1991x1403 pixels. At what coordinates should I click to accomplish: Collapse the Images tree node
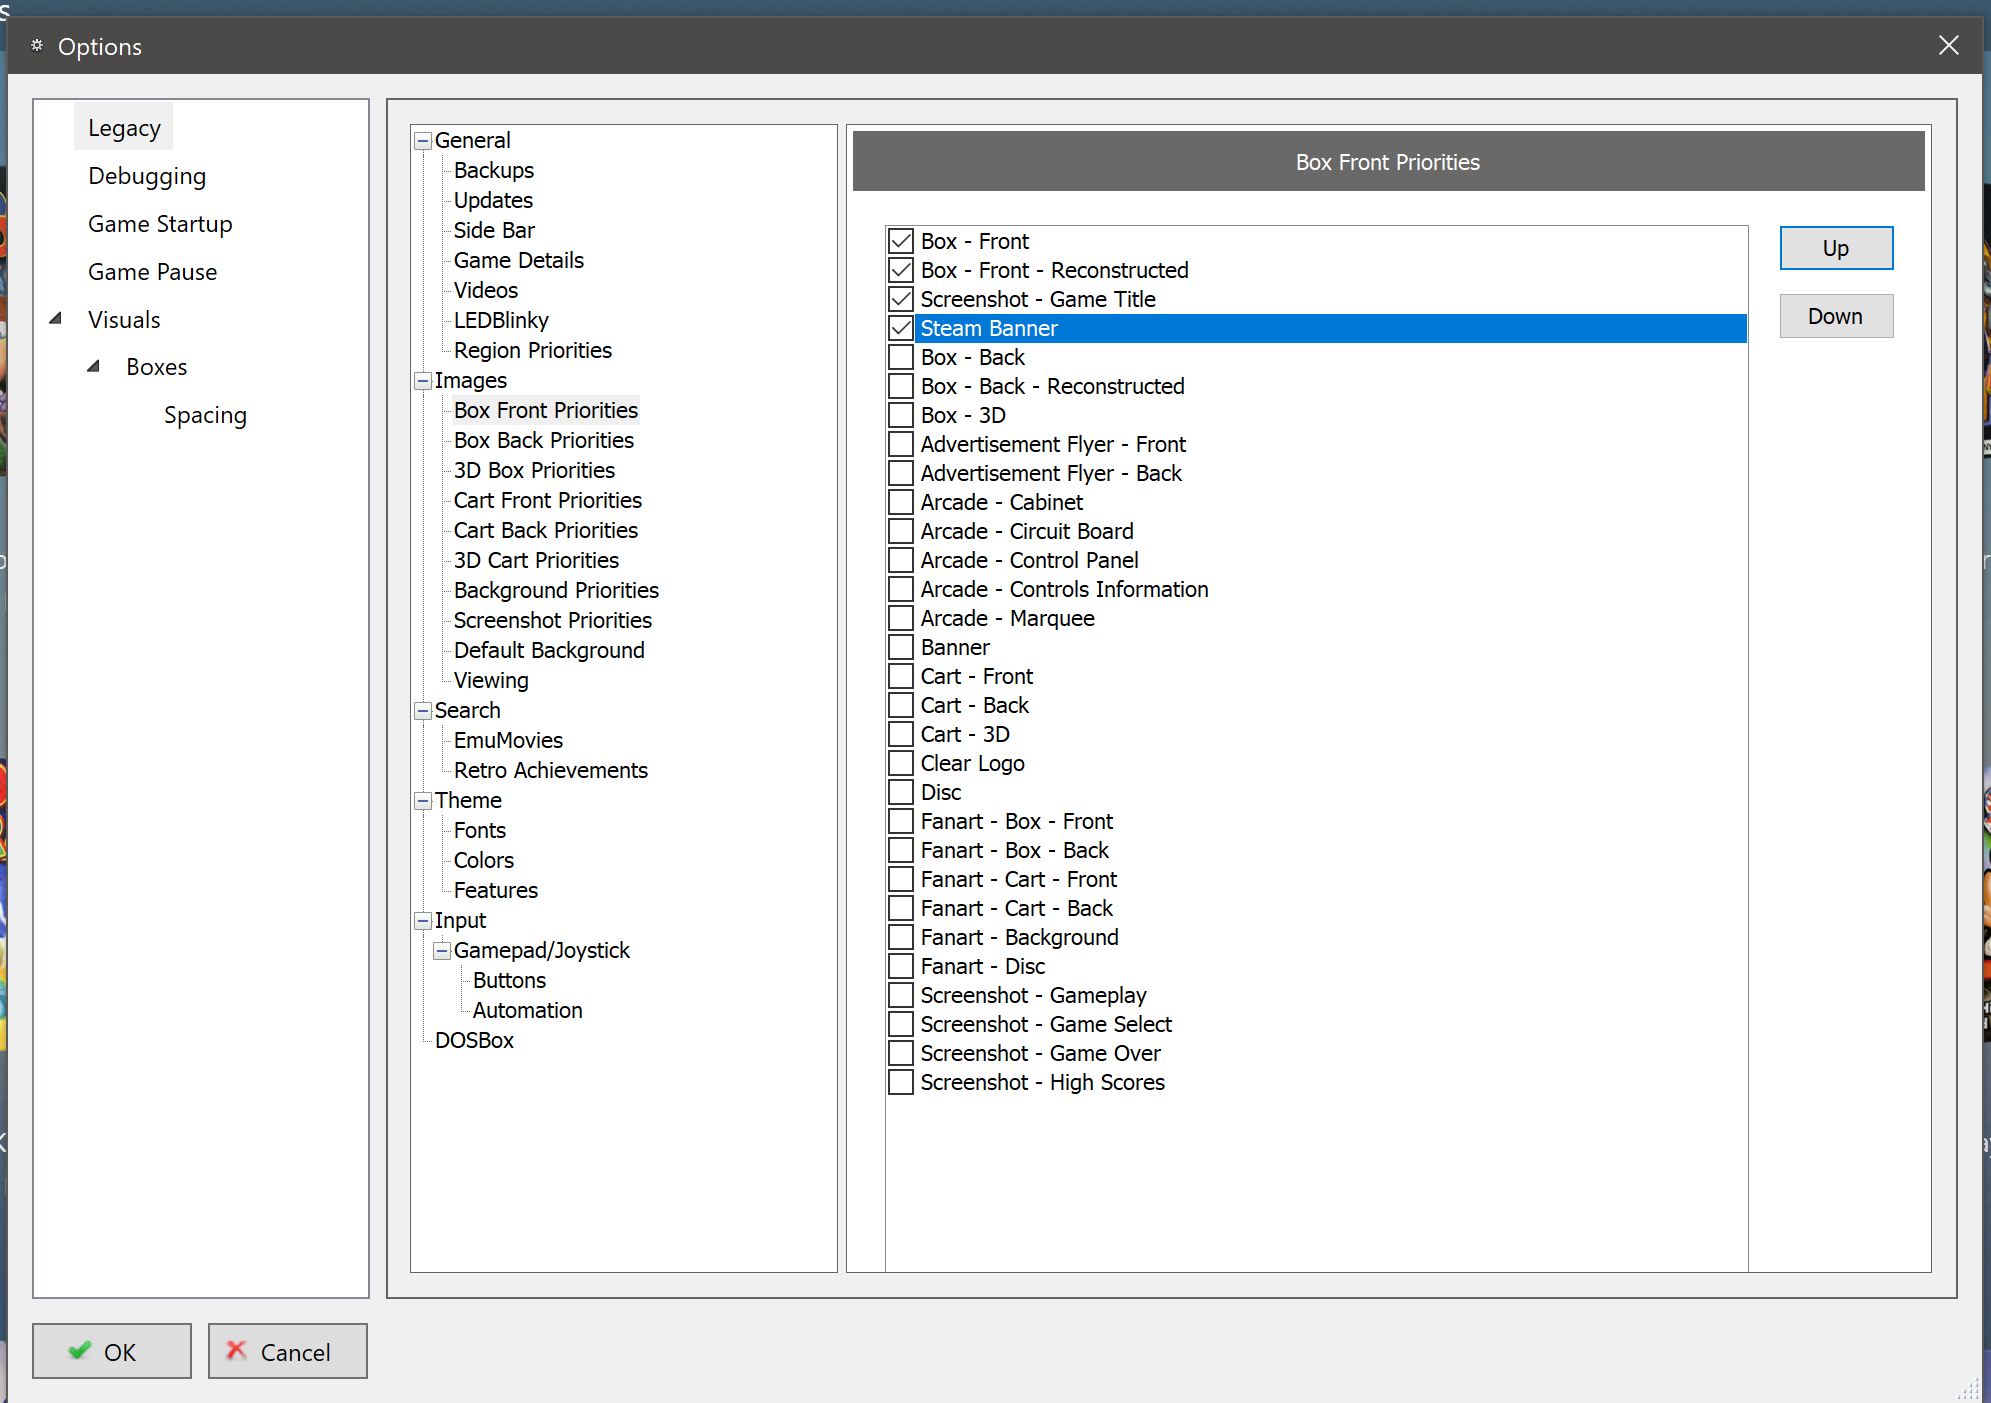click(x=423, y=381)
